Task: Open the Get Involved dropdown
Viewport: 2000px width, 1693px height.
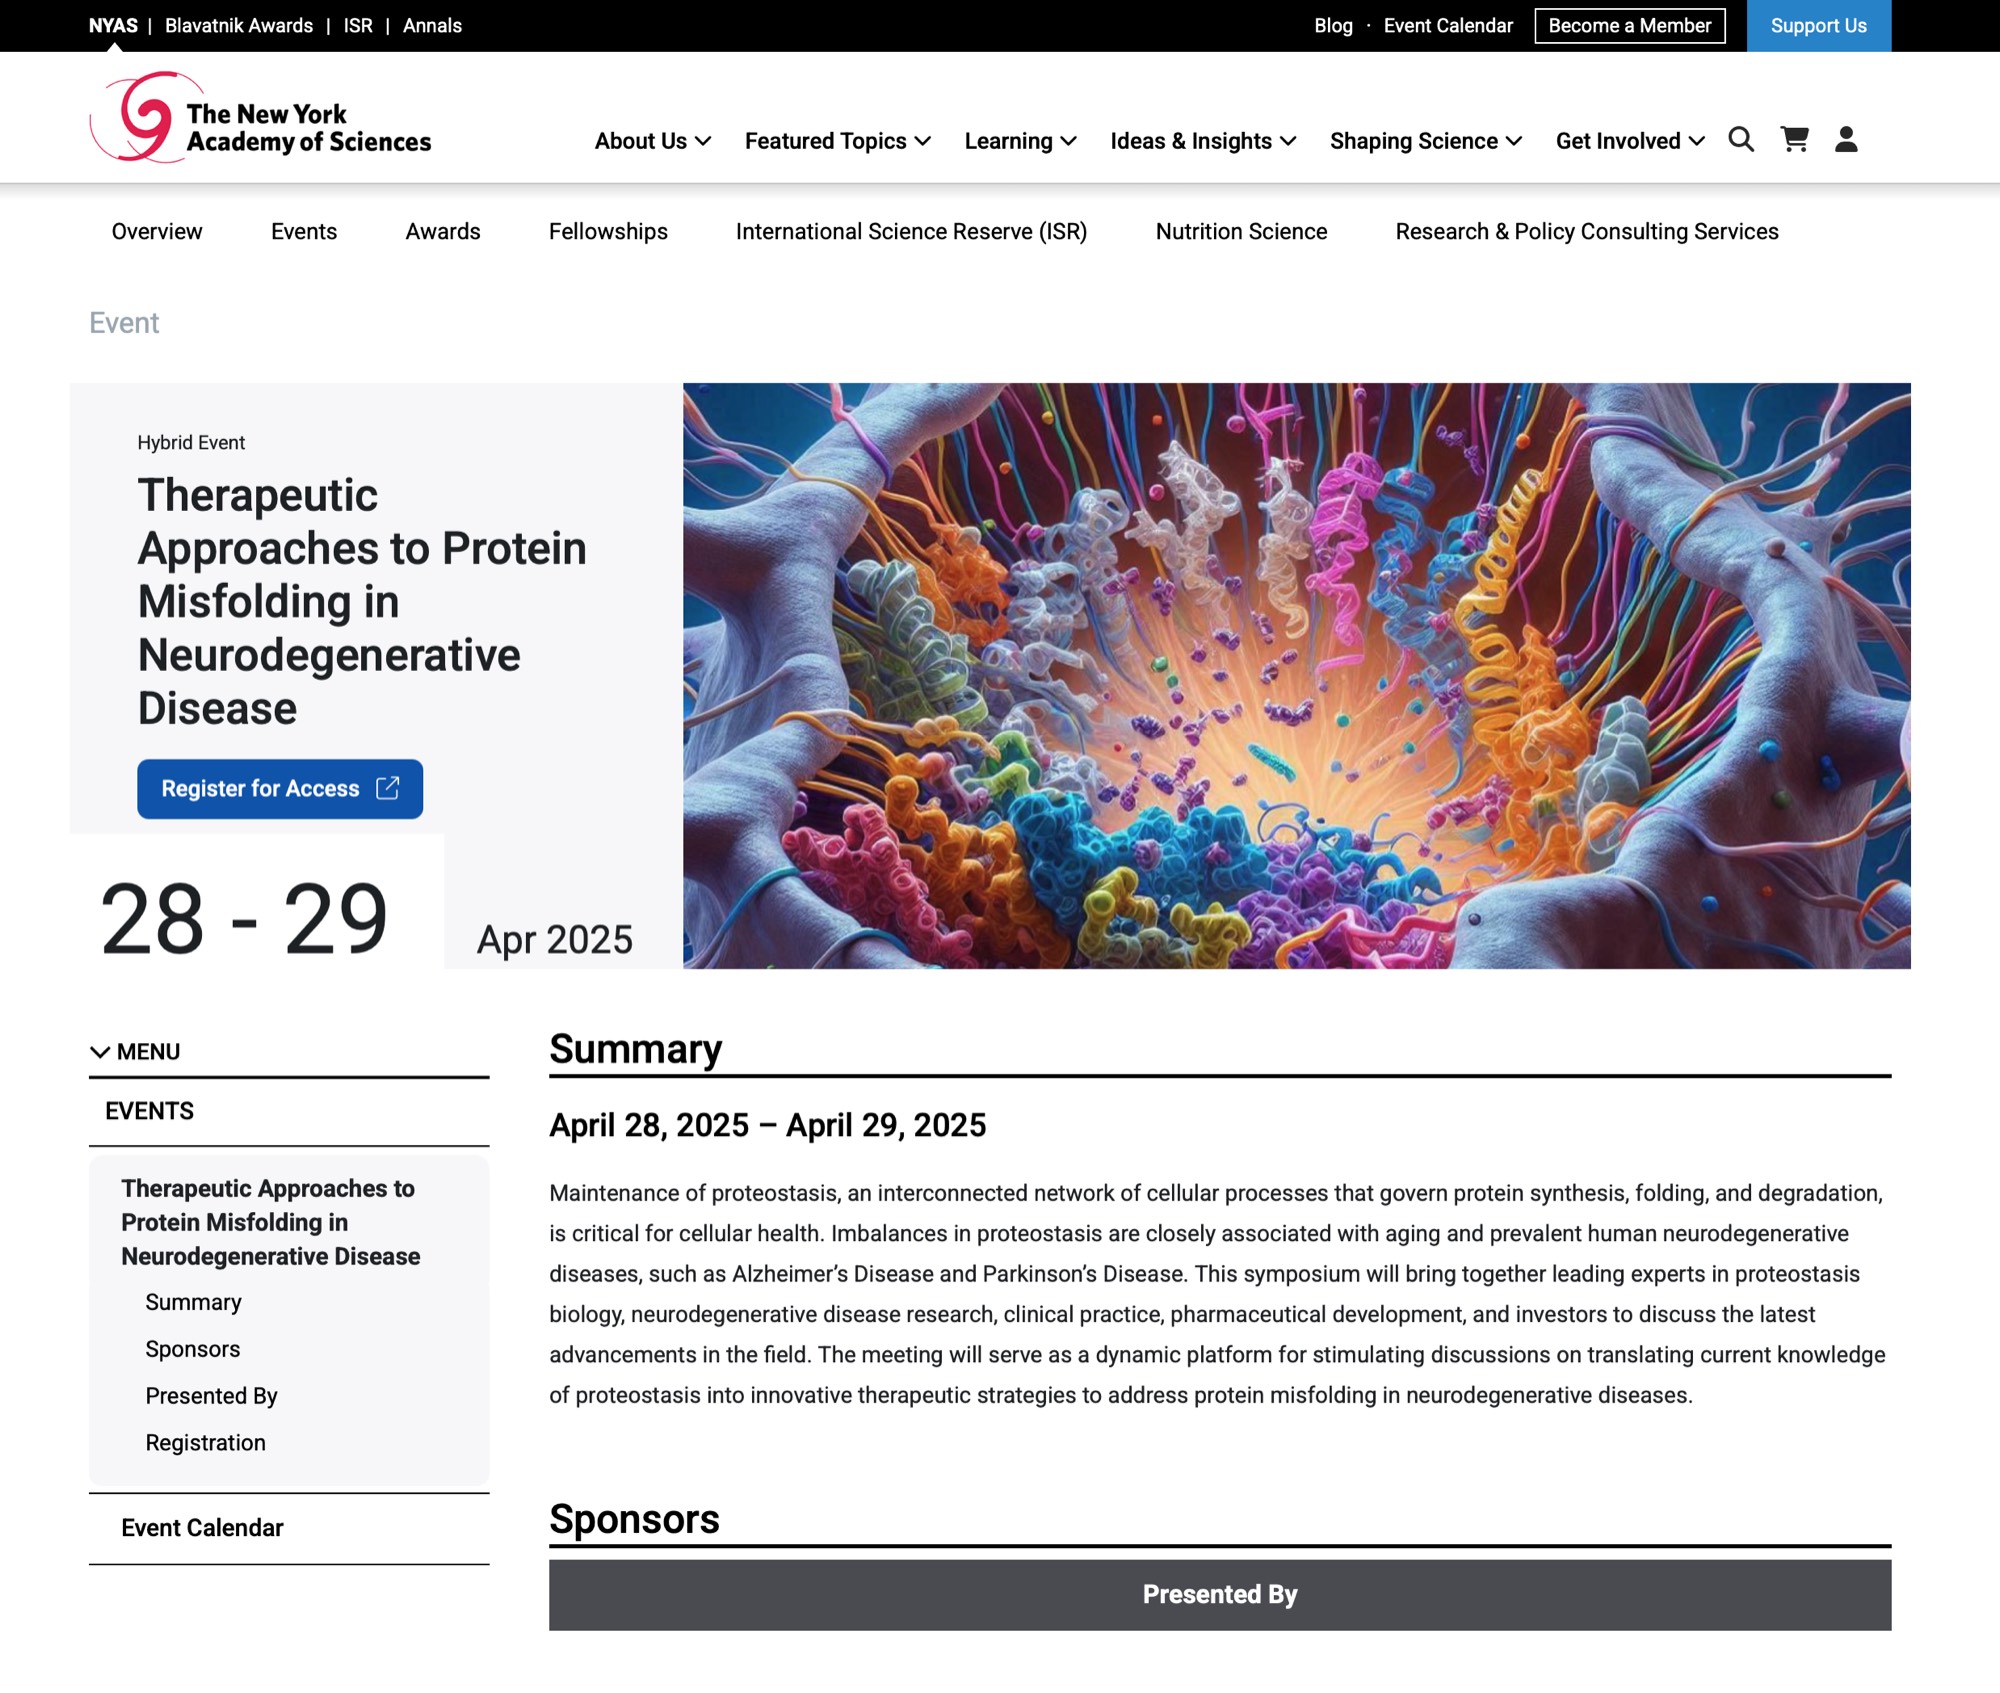Action: point(1629,141)
